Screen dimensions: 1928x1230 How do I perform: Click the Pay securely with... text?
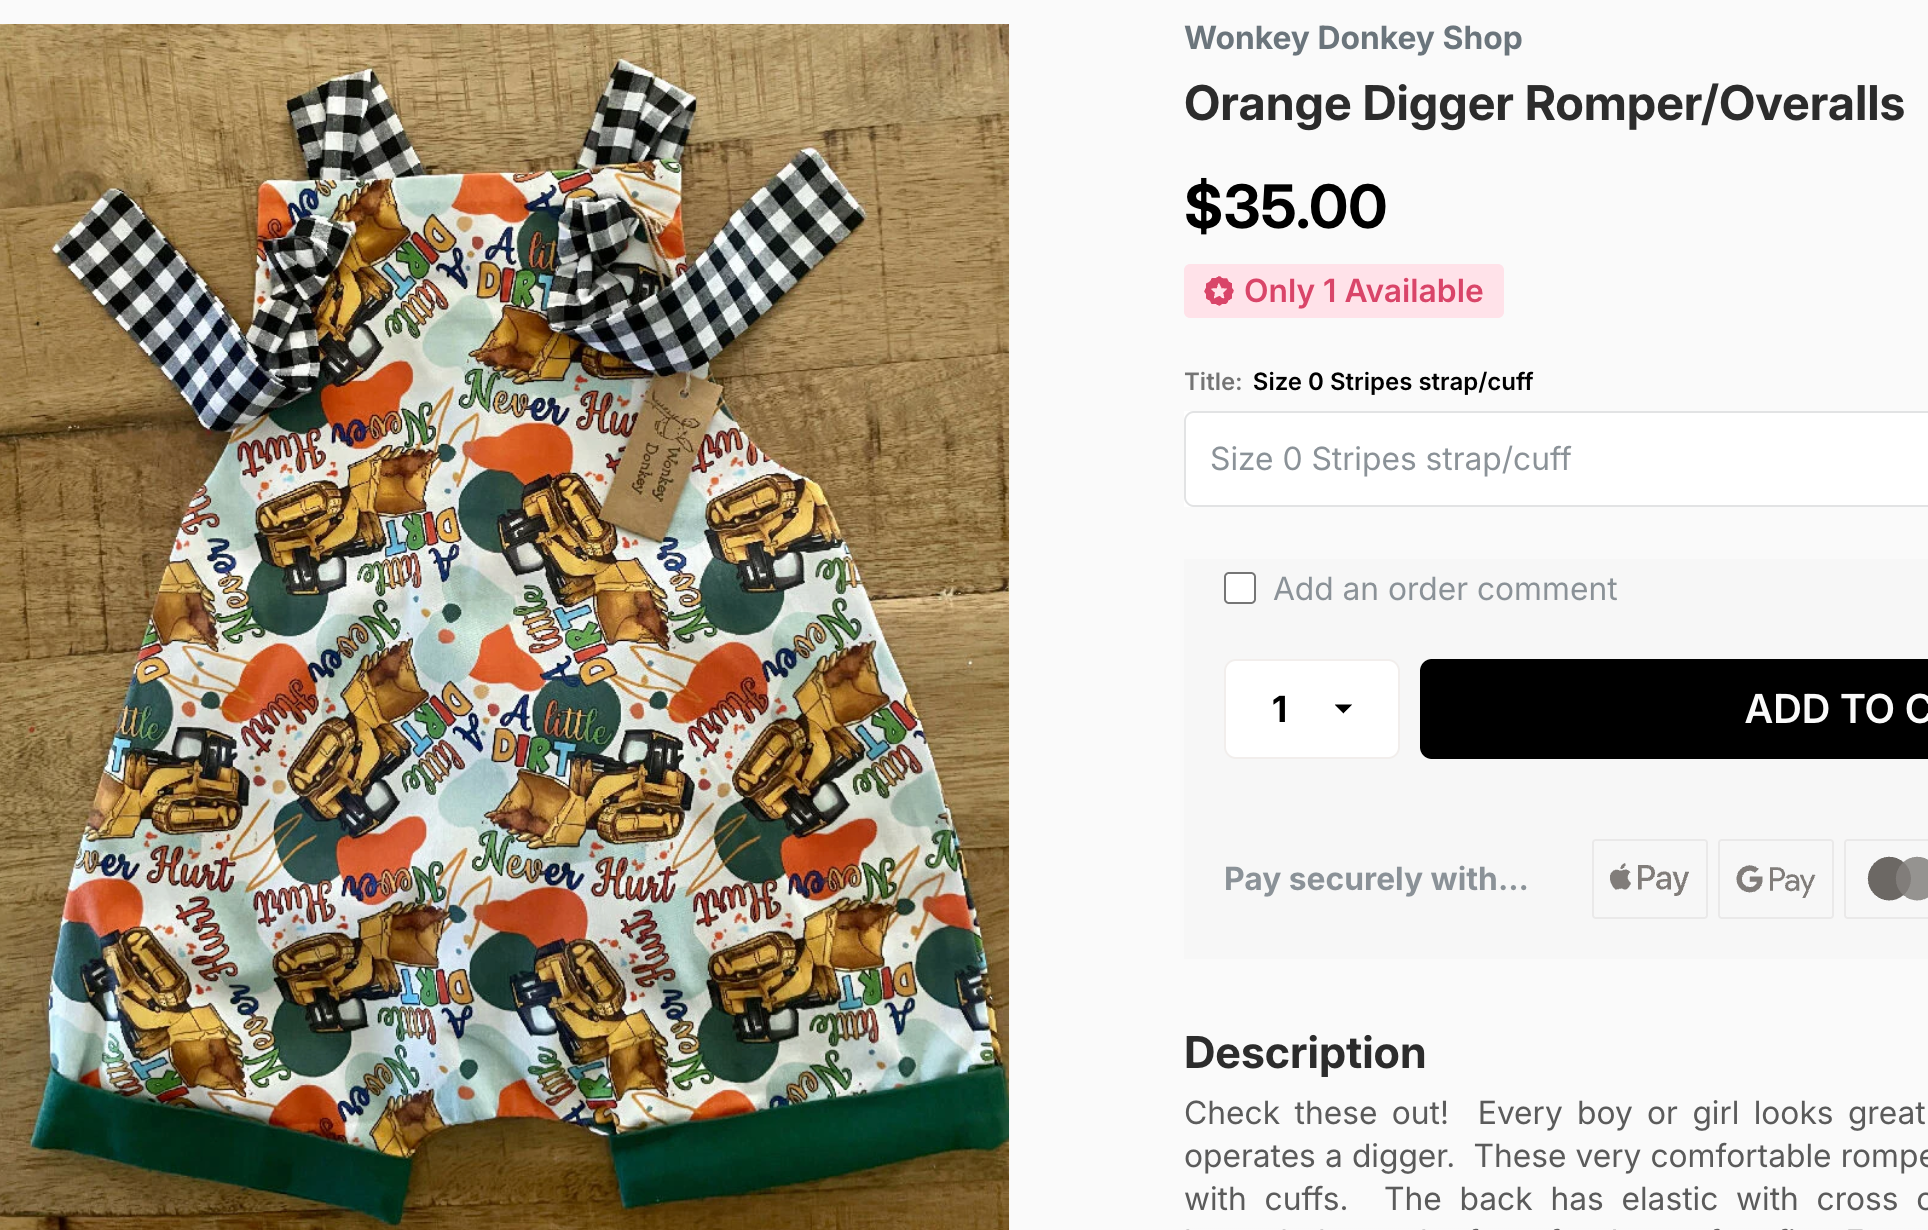[1375, 879]
